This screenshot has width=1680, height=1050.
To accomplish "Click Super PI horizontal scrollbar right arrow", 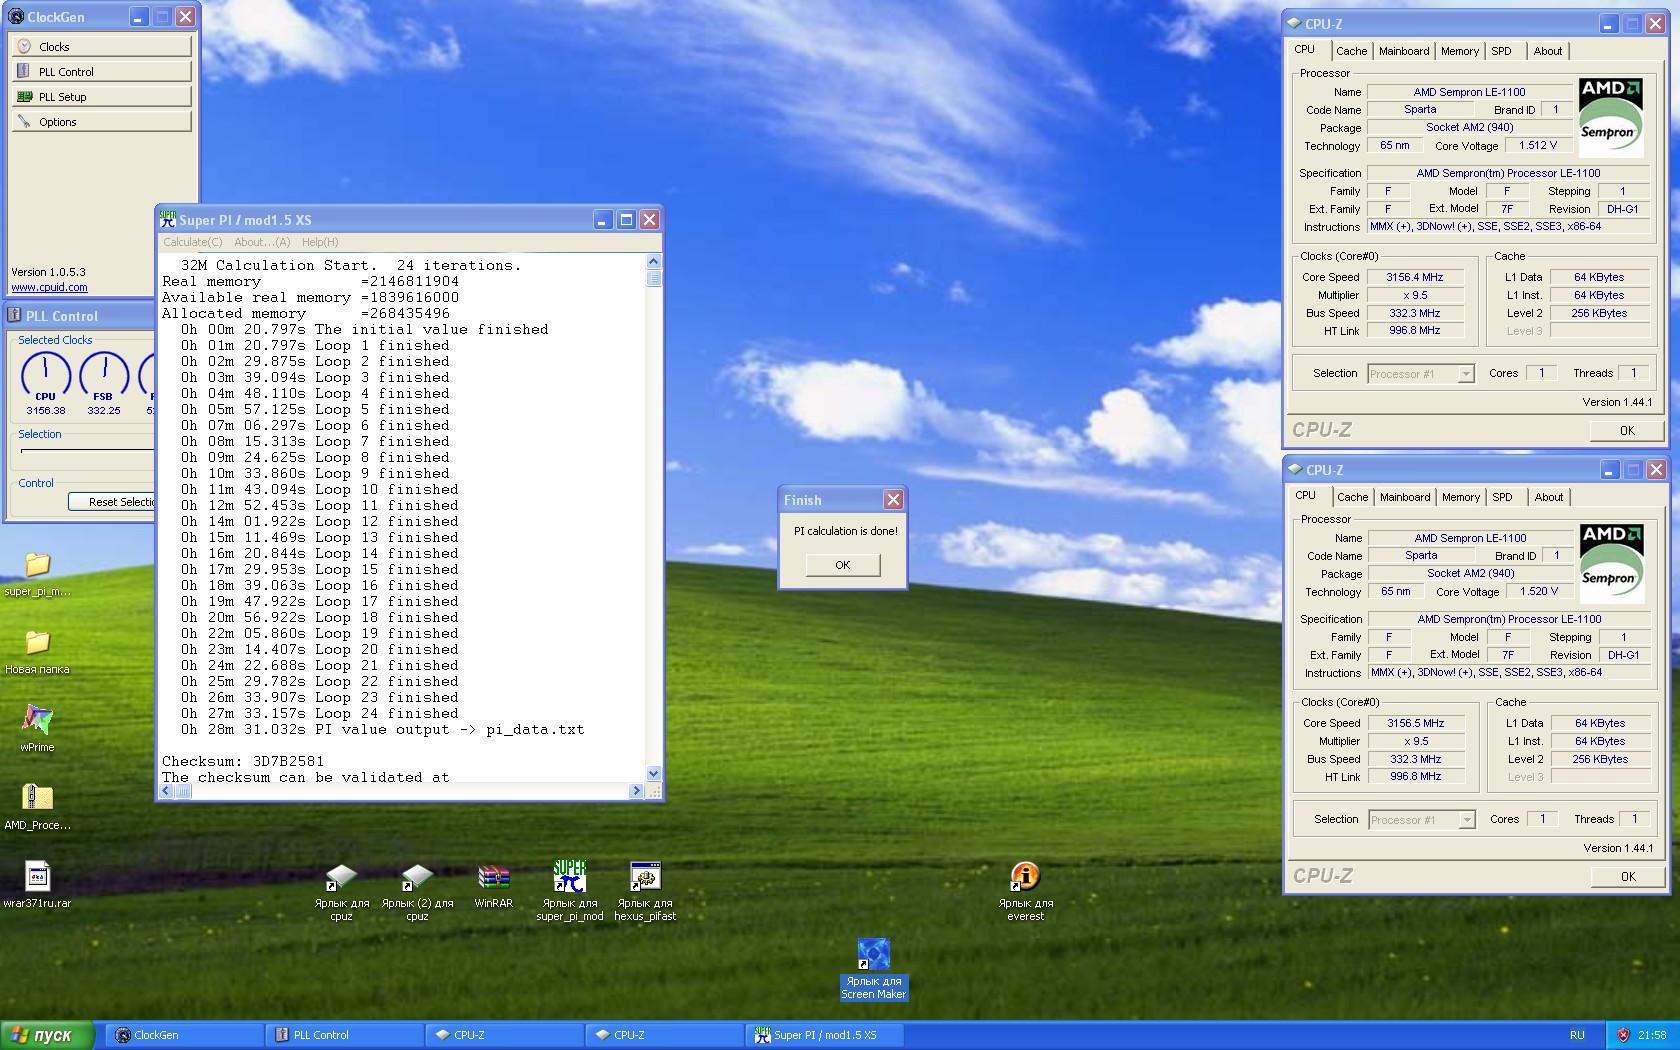I will 636,791.
